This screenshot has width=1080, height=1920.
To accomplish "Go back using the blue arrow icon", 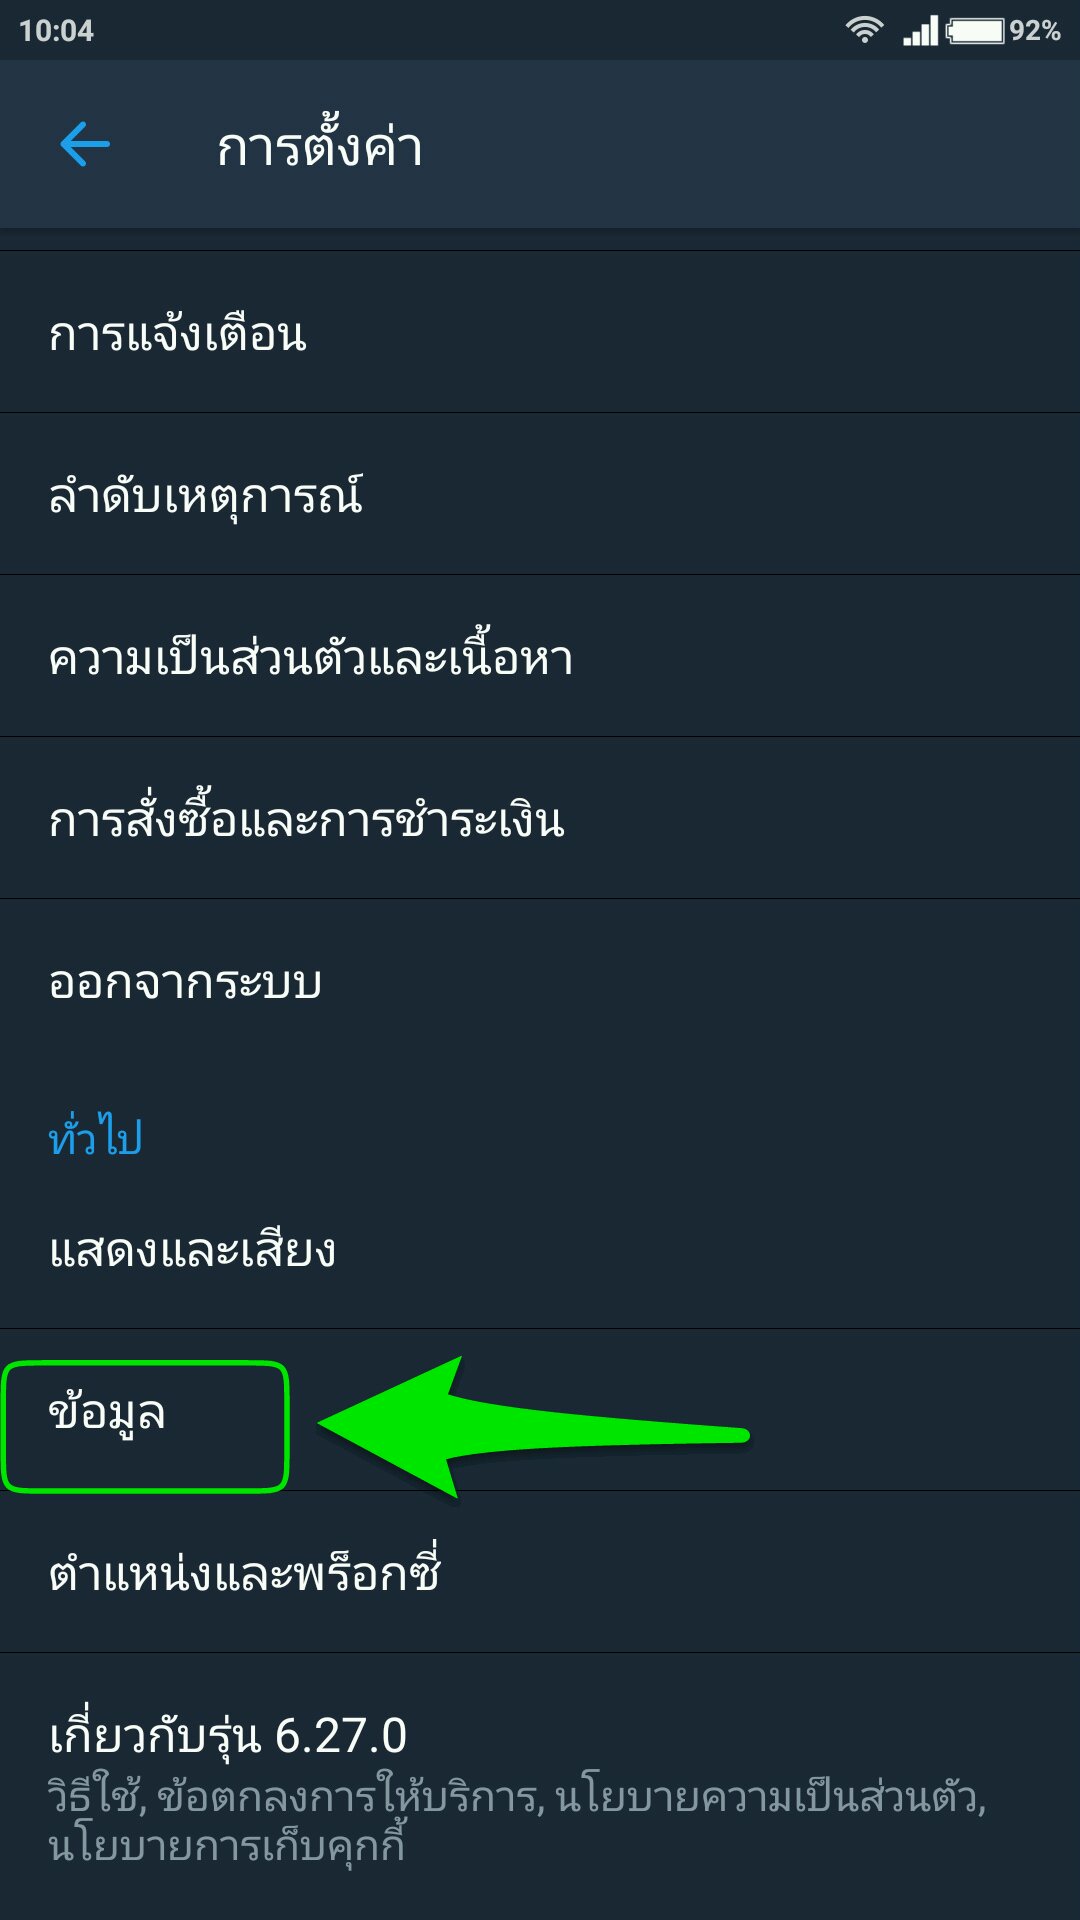I will pyautogui.click(x=85, y=146).
